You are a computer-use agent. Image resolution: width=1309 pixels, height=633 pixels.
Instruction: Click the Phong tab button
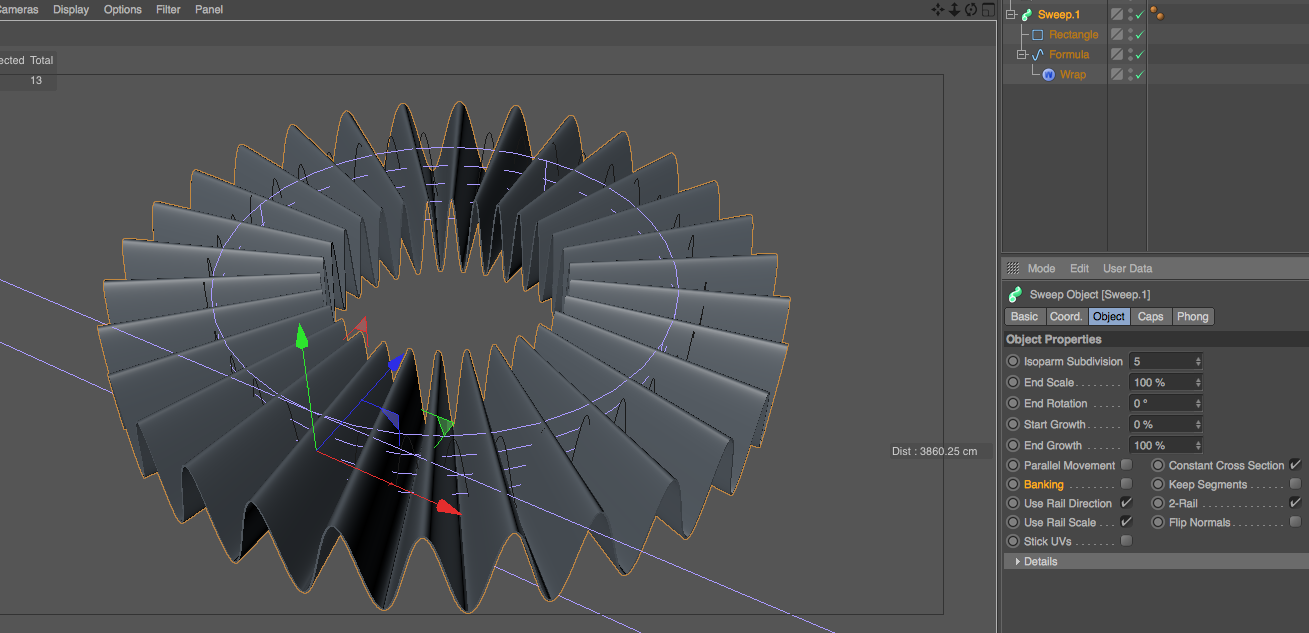(1193, 316)
